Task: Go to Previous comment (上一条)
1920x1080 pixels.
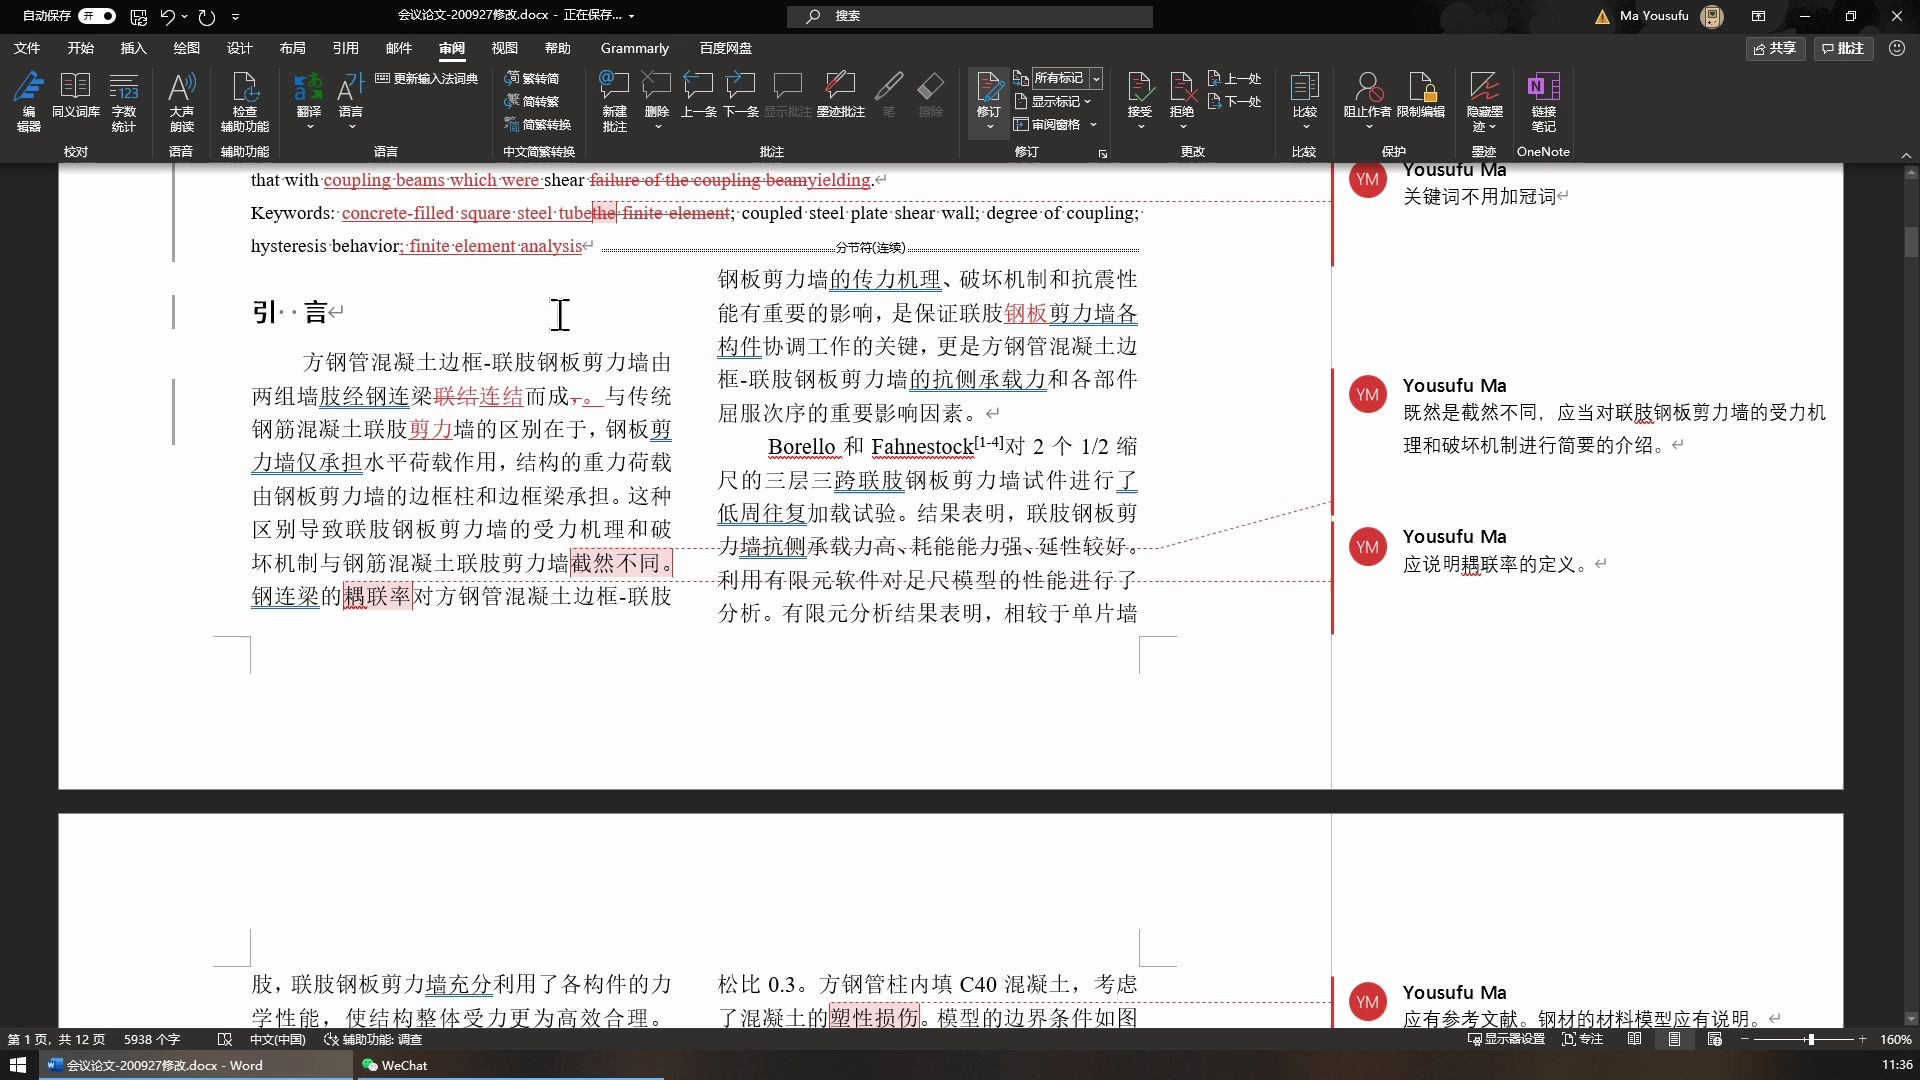Action: 698,95
